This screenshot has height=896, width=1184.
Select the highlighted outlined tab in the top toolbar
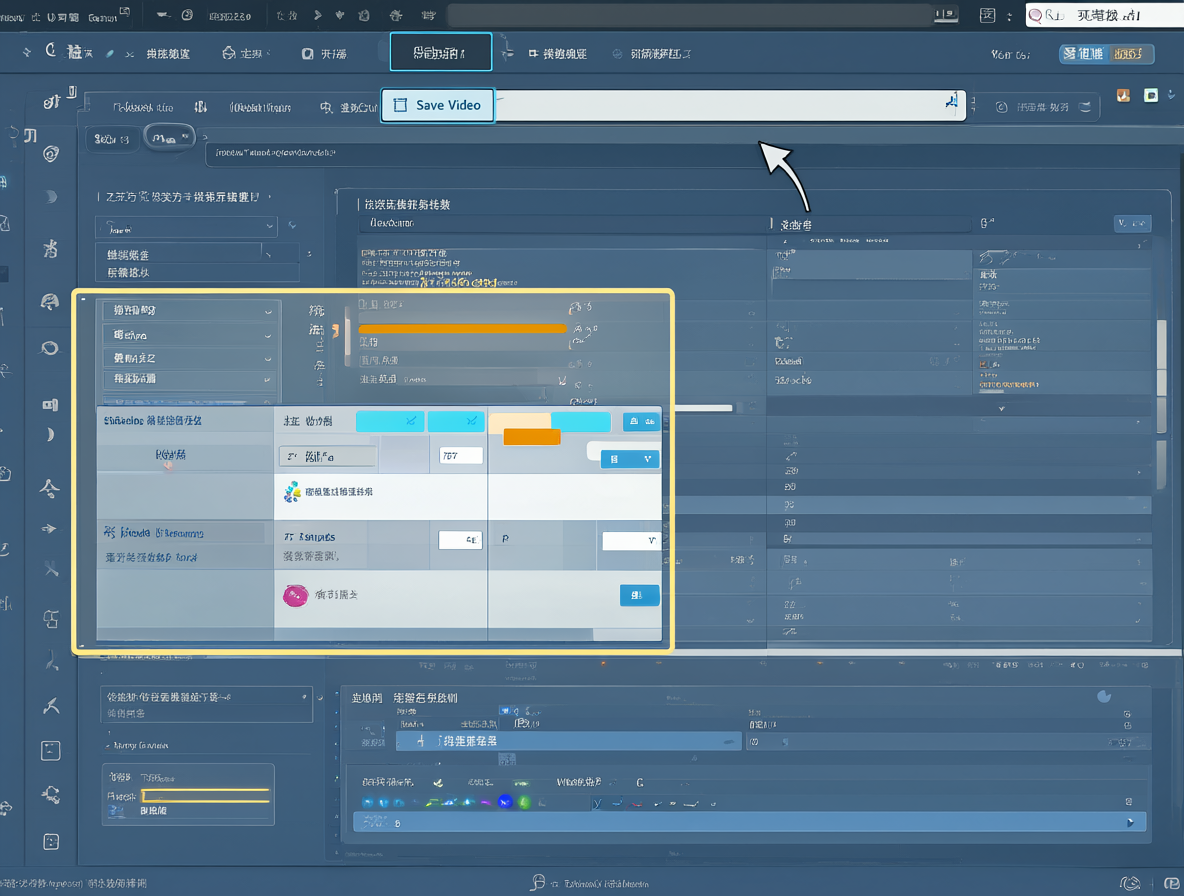tap(441, 52)
